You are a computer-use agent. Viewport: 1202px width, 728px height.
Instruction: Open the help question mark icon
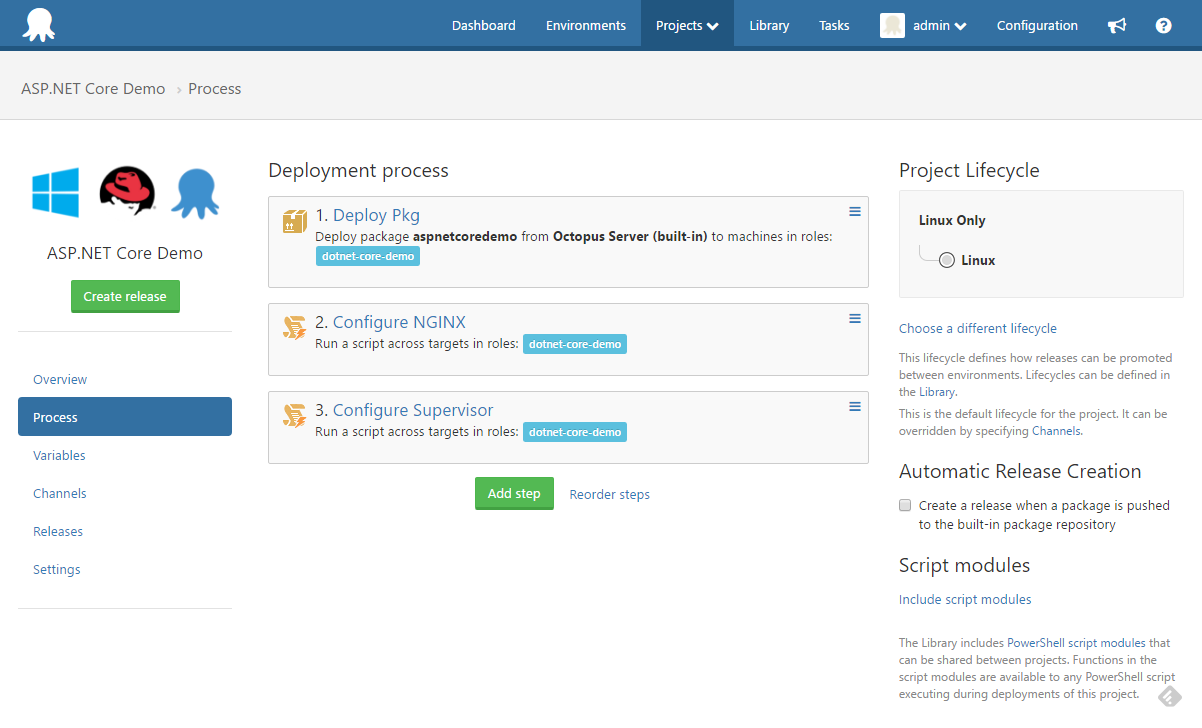pos(1162,25)
